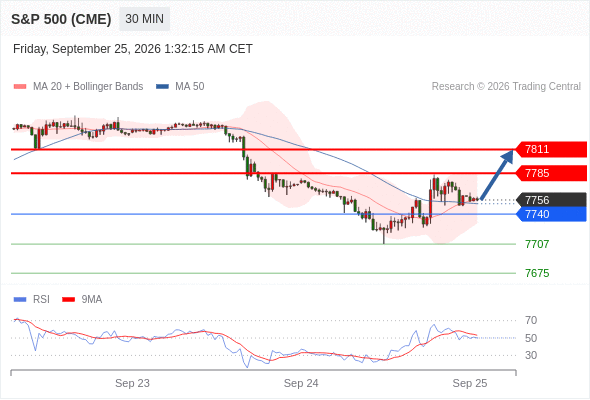
Task: Click the '9MA' legend label
Action: pos(92,300)
